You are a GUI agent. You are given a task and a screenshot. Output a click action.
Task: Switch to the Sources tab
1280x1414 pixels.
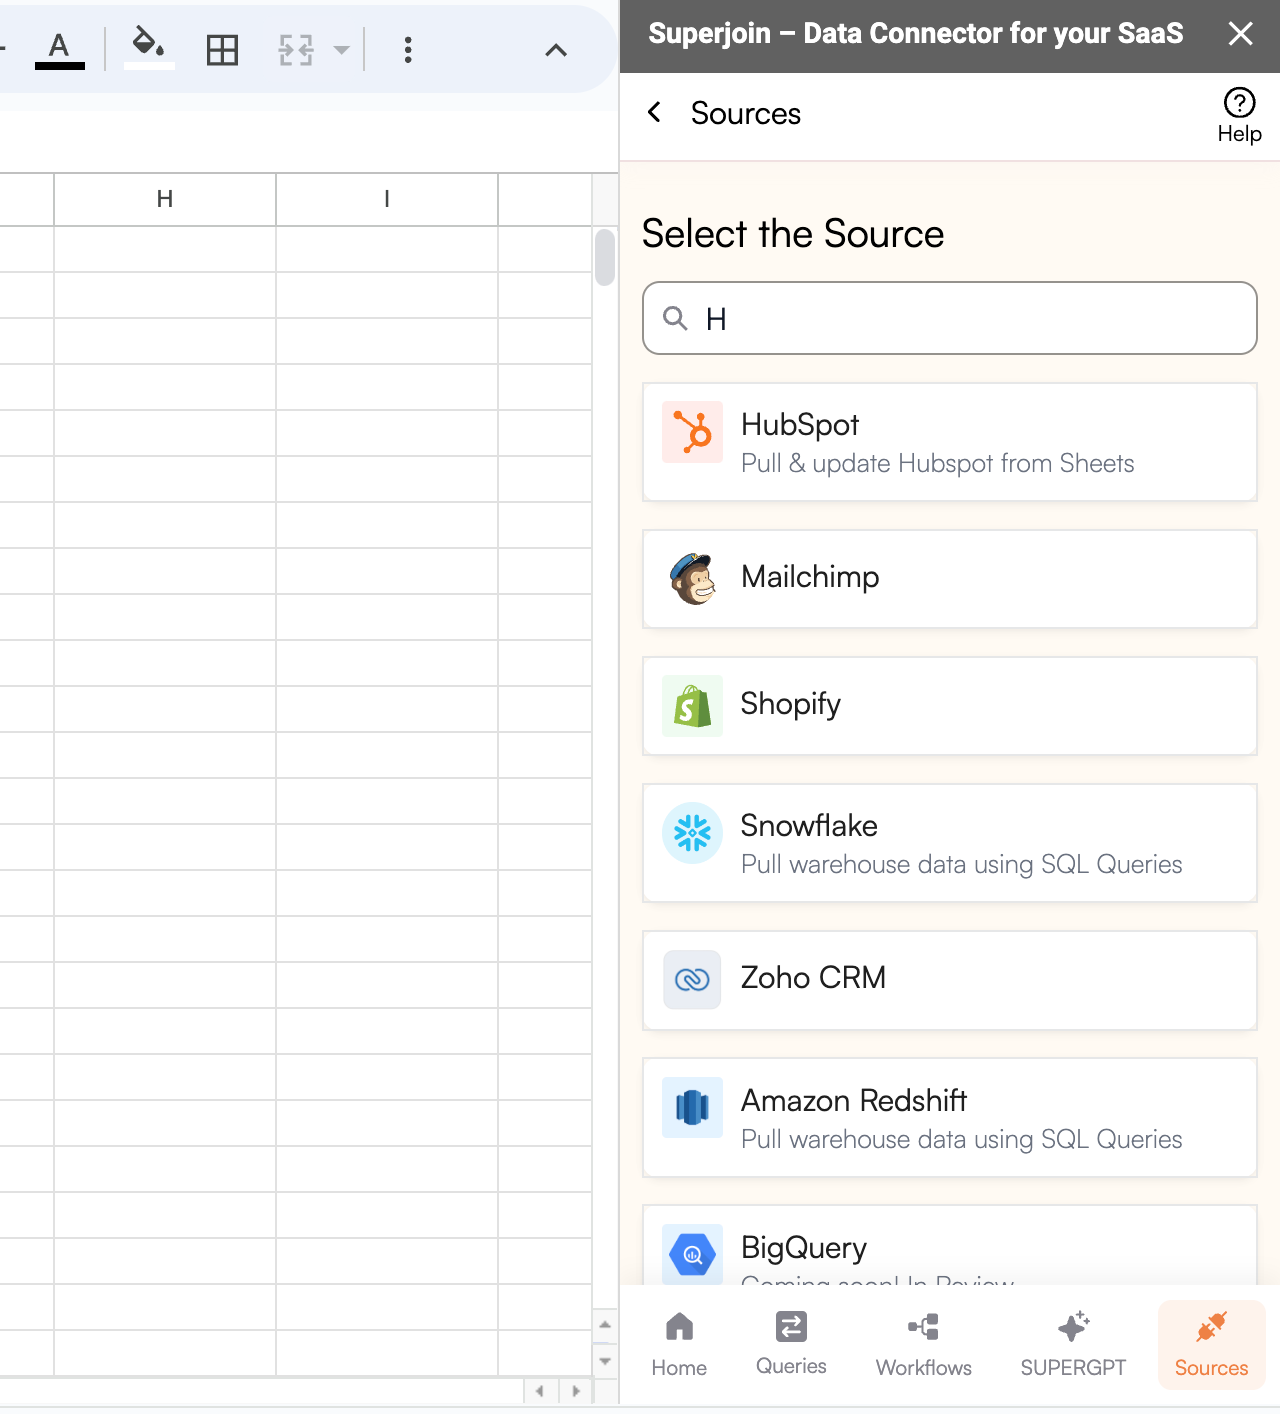[1211, 1345]
